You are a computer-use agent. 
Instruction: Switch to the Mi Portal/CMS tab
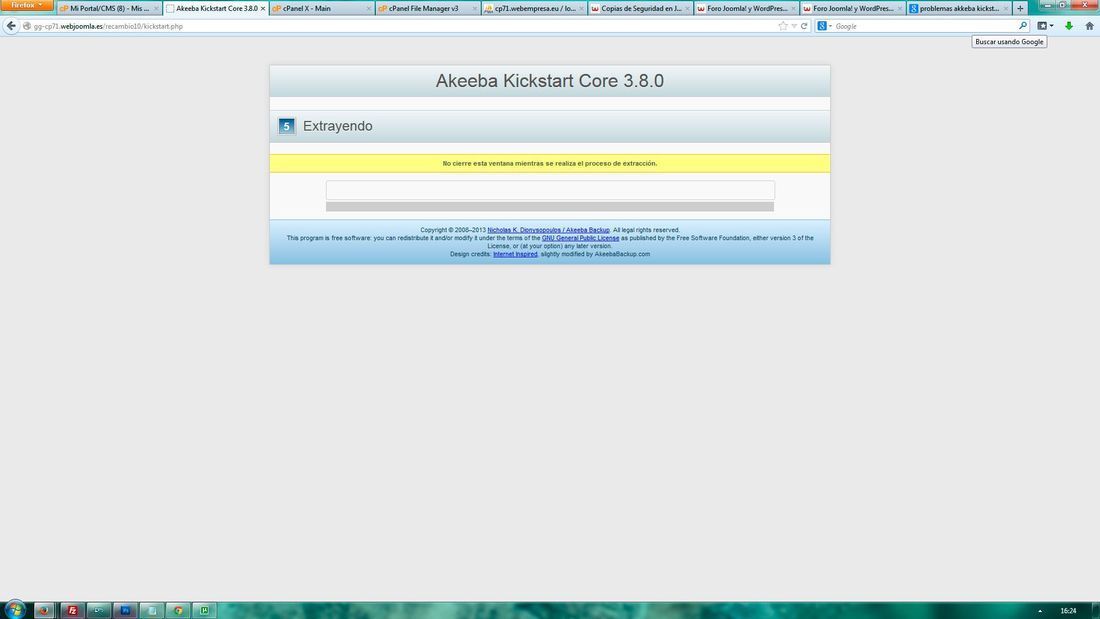point(109,8)
